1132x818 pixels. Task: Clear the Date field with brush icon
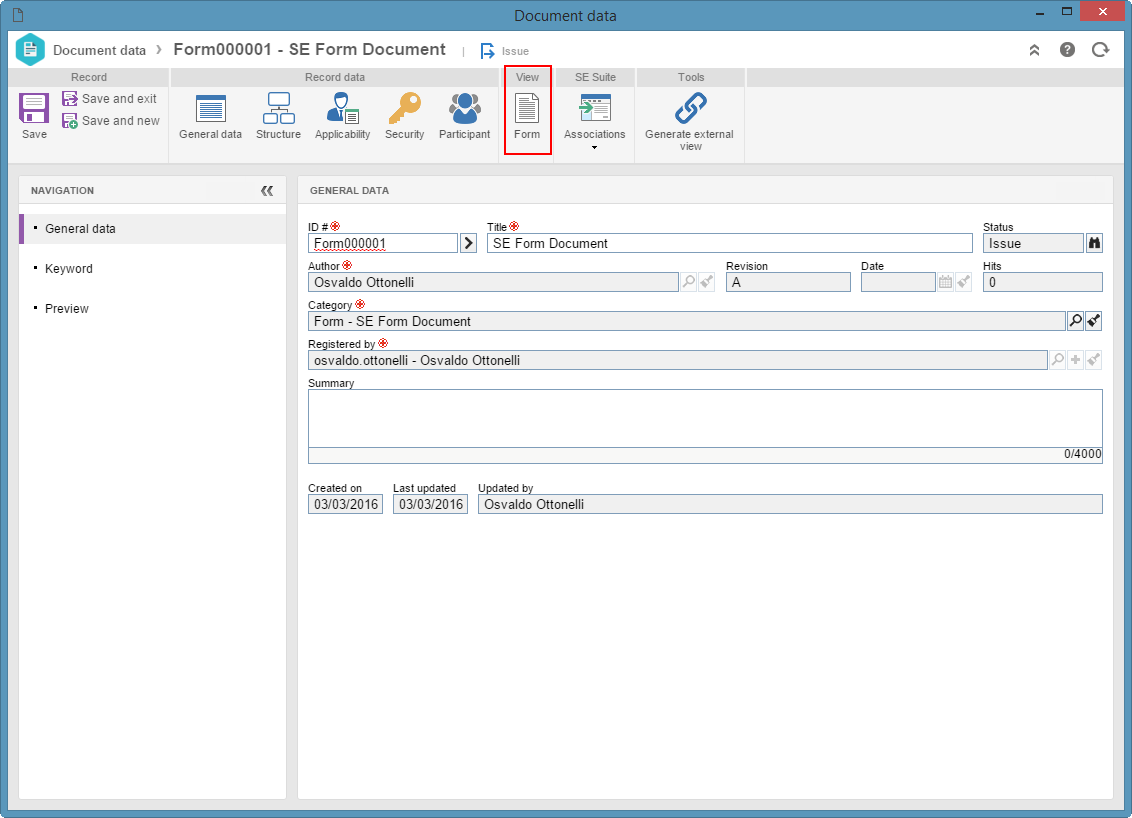pos(963,282)
